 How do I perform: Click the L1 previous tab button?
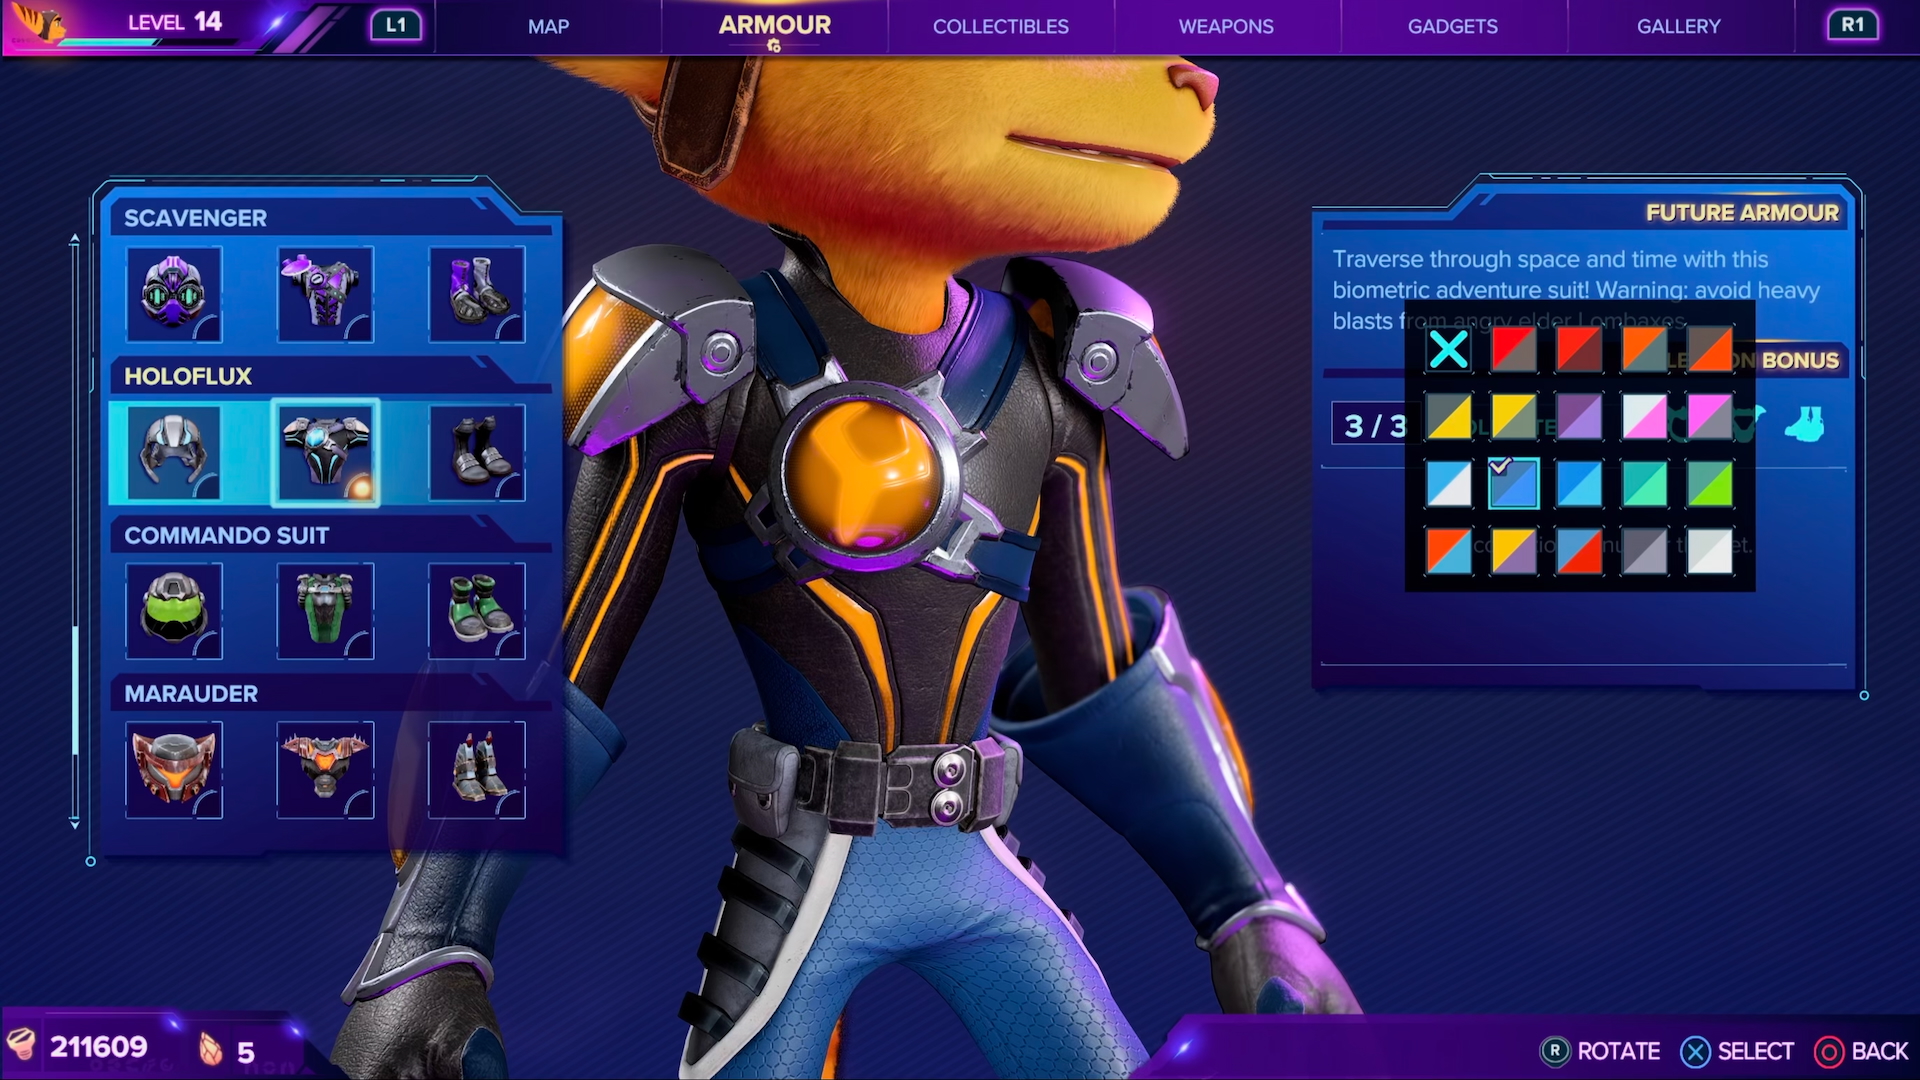coord(396,25)
